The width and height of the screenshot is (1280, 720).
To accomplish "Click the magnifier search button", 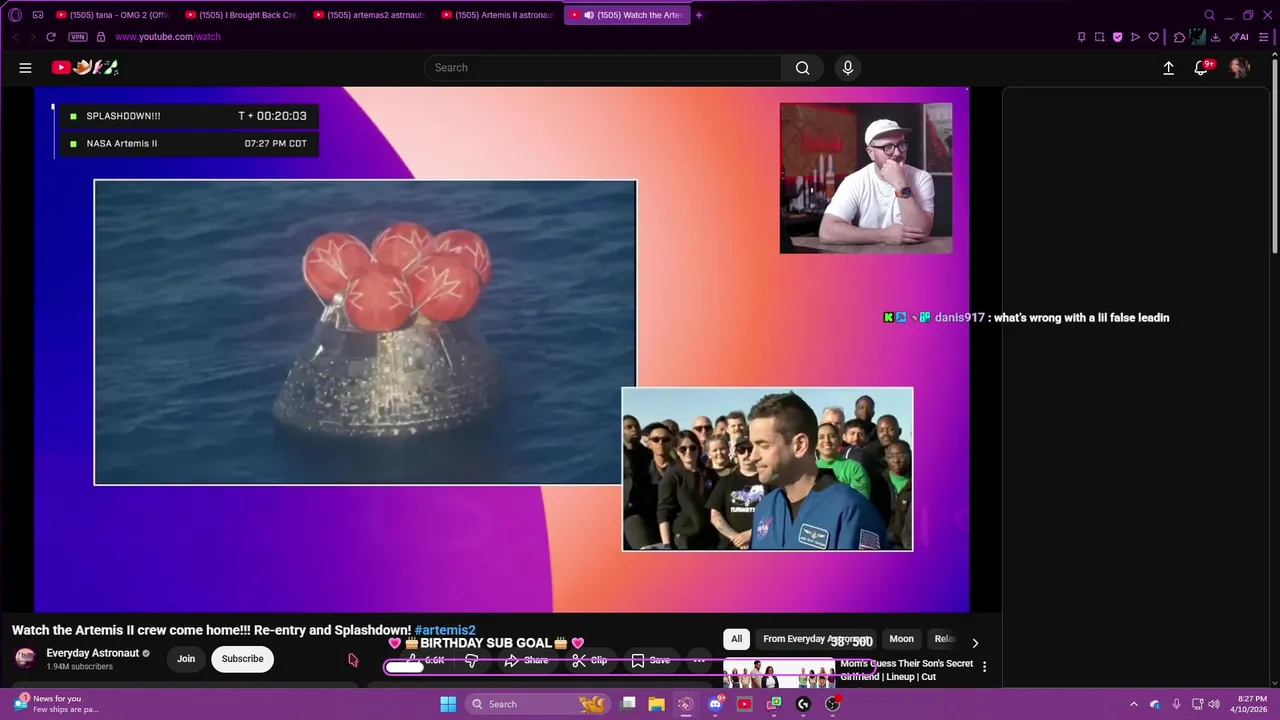I will pos(802,68).
